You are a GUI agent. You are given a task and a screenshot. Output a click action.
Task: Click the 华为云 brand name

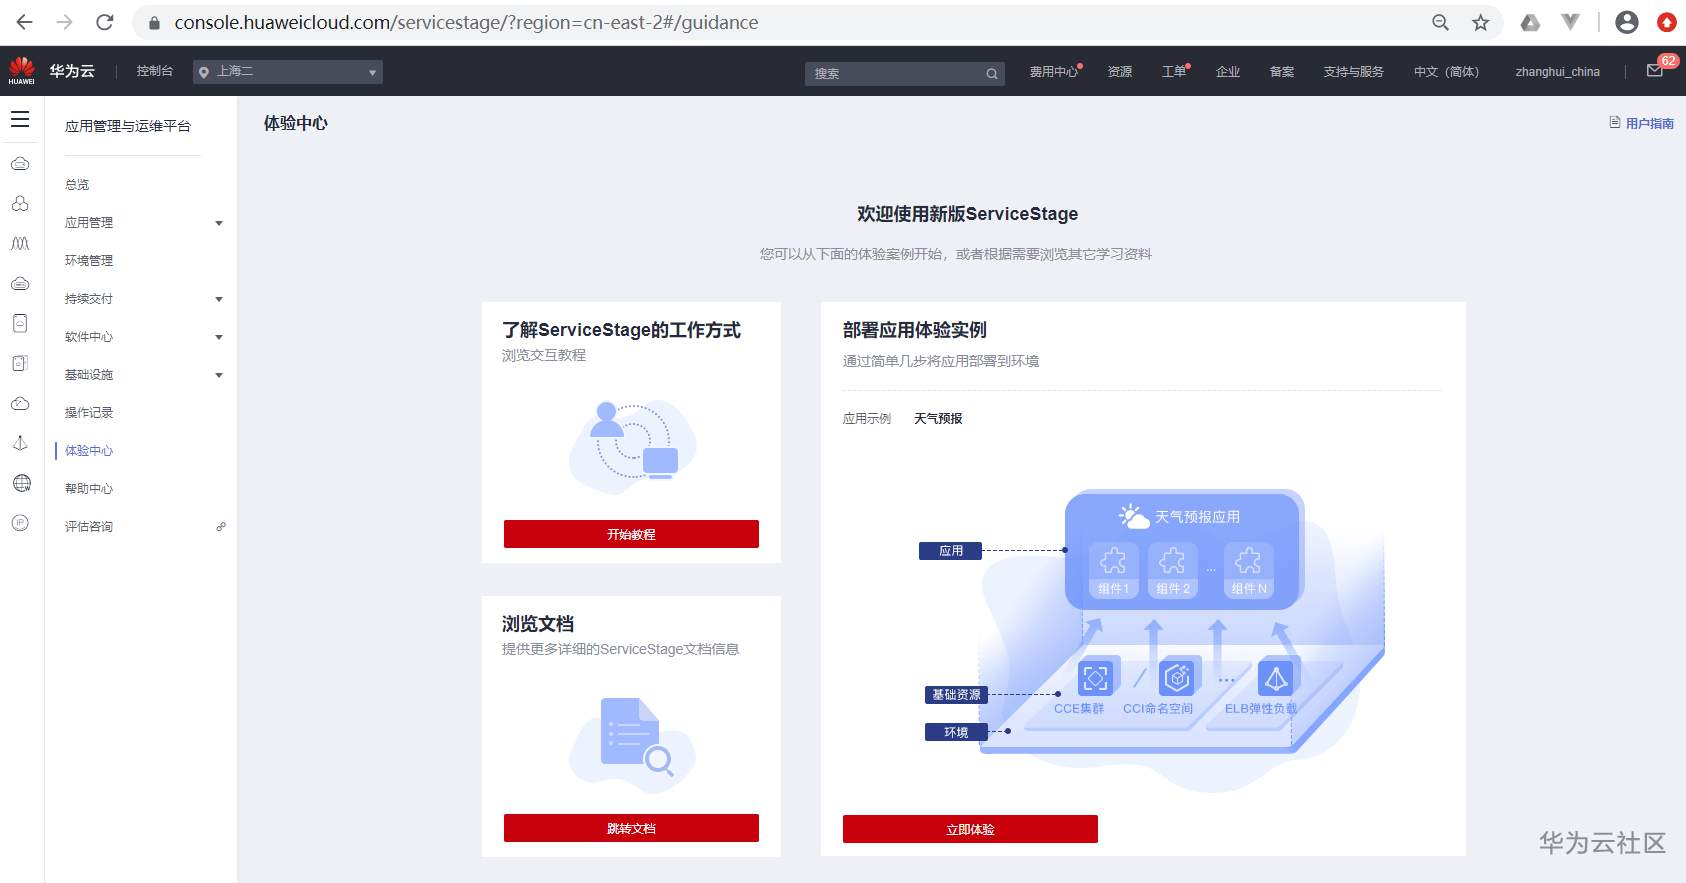72,71
